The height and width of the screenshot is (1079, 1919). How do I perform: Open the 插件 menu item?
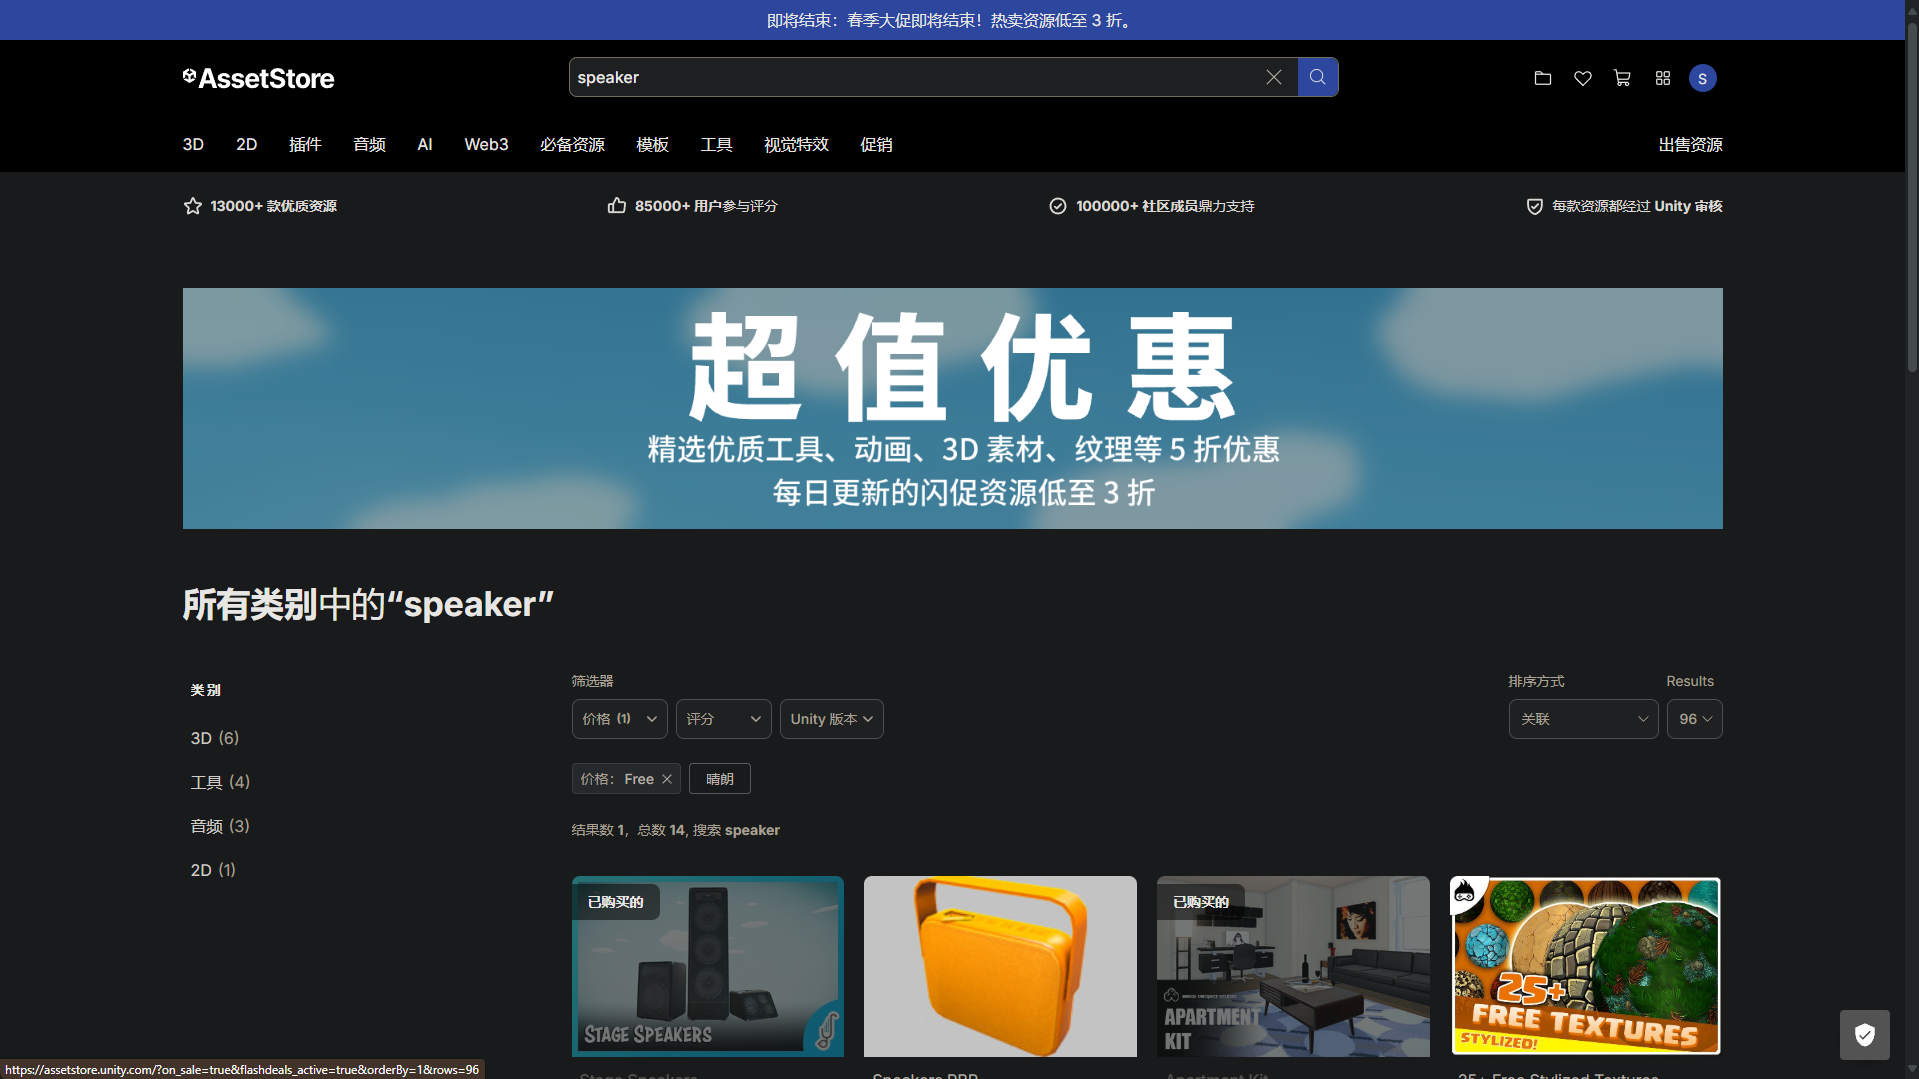tap(305, 145)
